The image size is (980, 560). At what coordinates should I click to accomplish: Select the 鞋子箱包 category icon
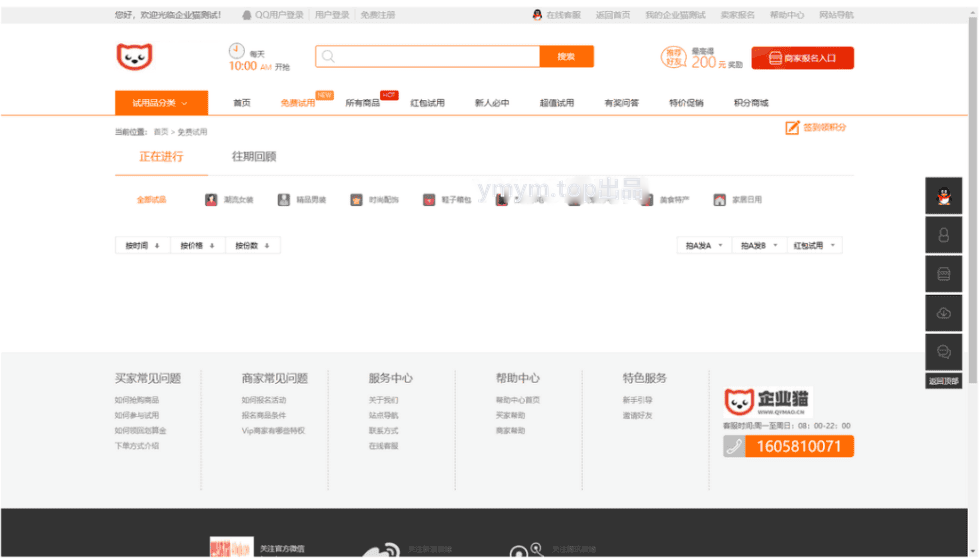pos(429,200)
